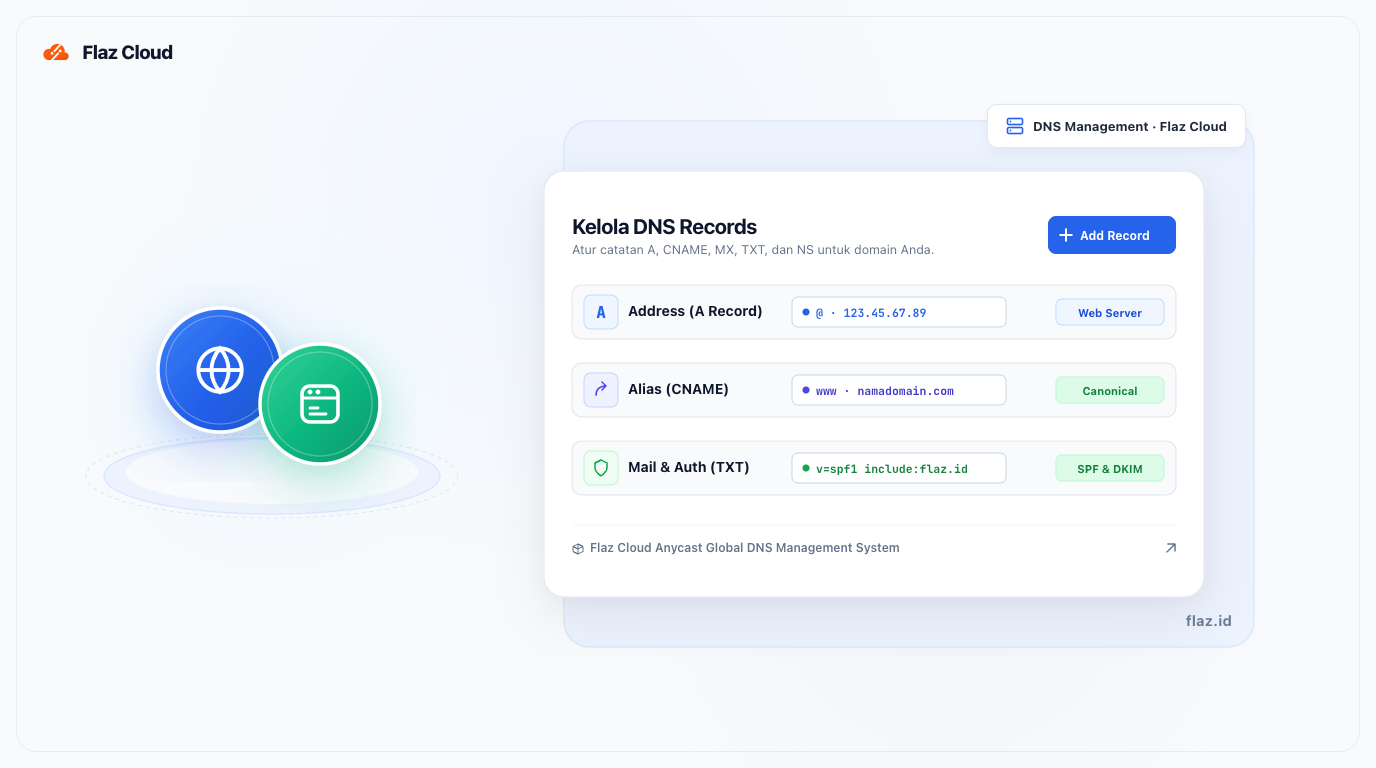
Task: Click the blue globe circle icon
Action: (x=220, y=370)
